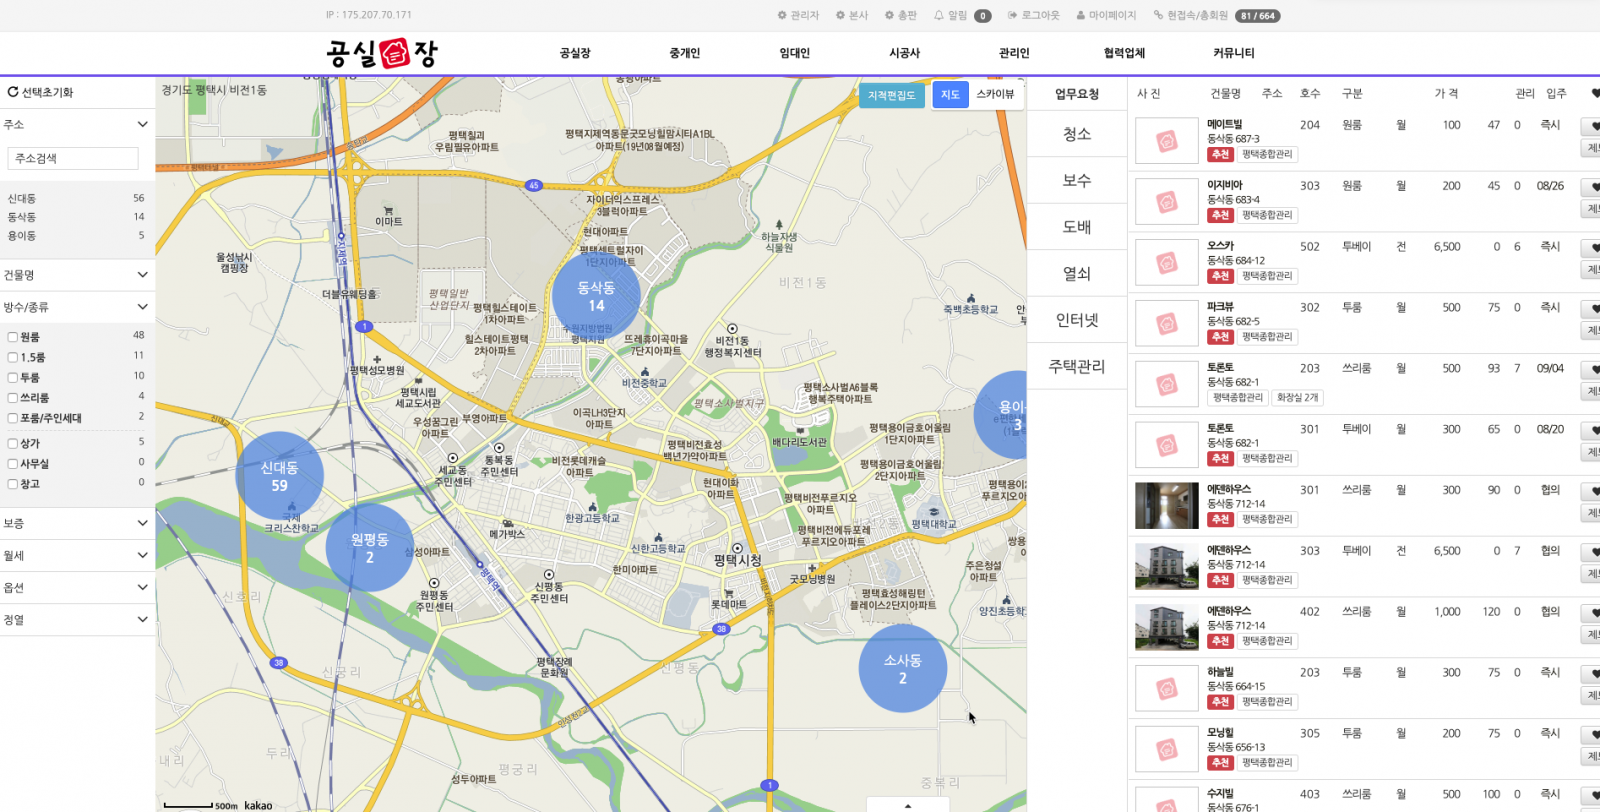Click the 공실장 logo icon
Screen dimensions: 1600x812
[x=395, y=53]
